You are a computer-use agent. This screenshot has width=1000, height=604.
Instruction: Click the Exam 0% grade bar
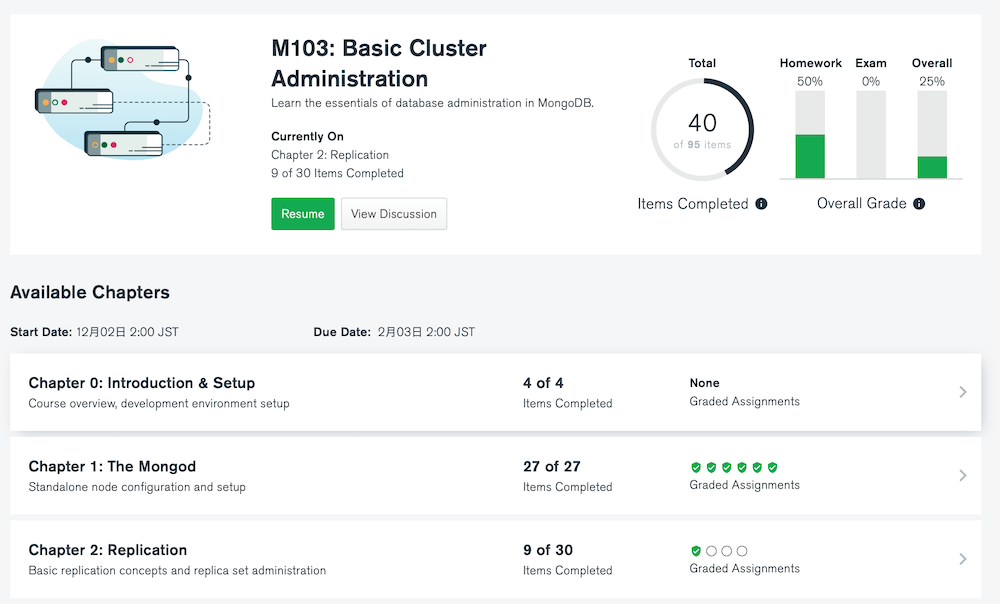pos(871,135)
